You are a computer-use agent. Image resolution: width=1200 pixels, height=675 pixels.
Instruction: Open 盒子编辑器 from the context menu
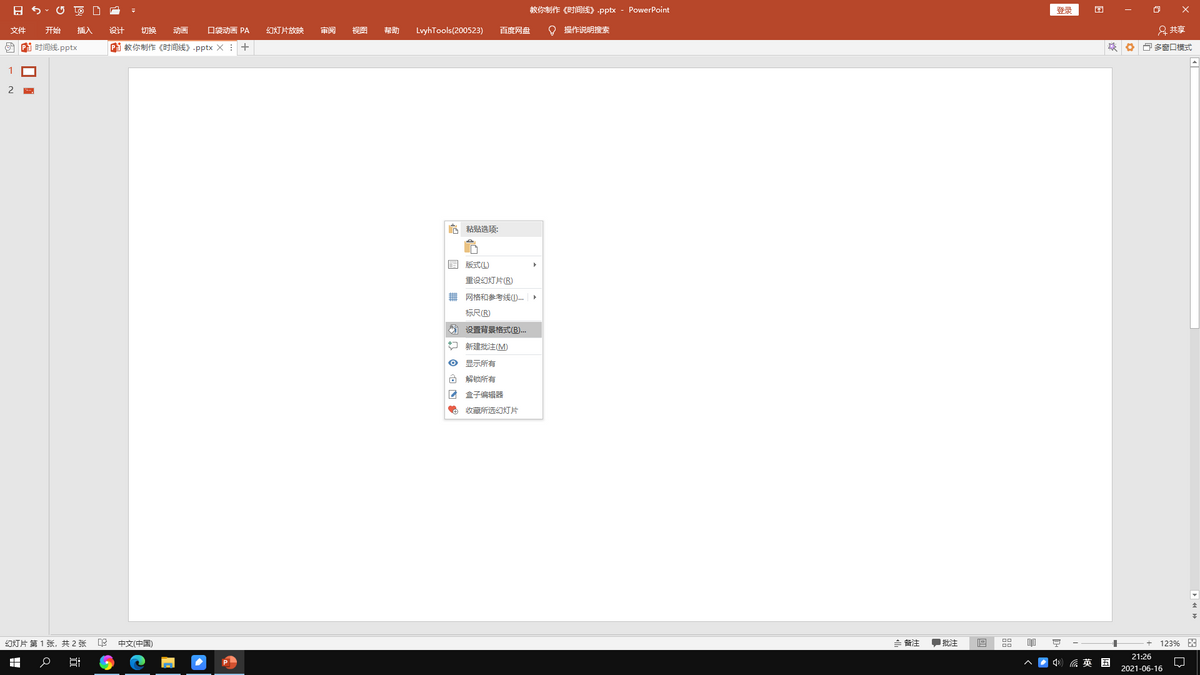[x=493, y=395]
